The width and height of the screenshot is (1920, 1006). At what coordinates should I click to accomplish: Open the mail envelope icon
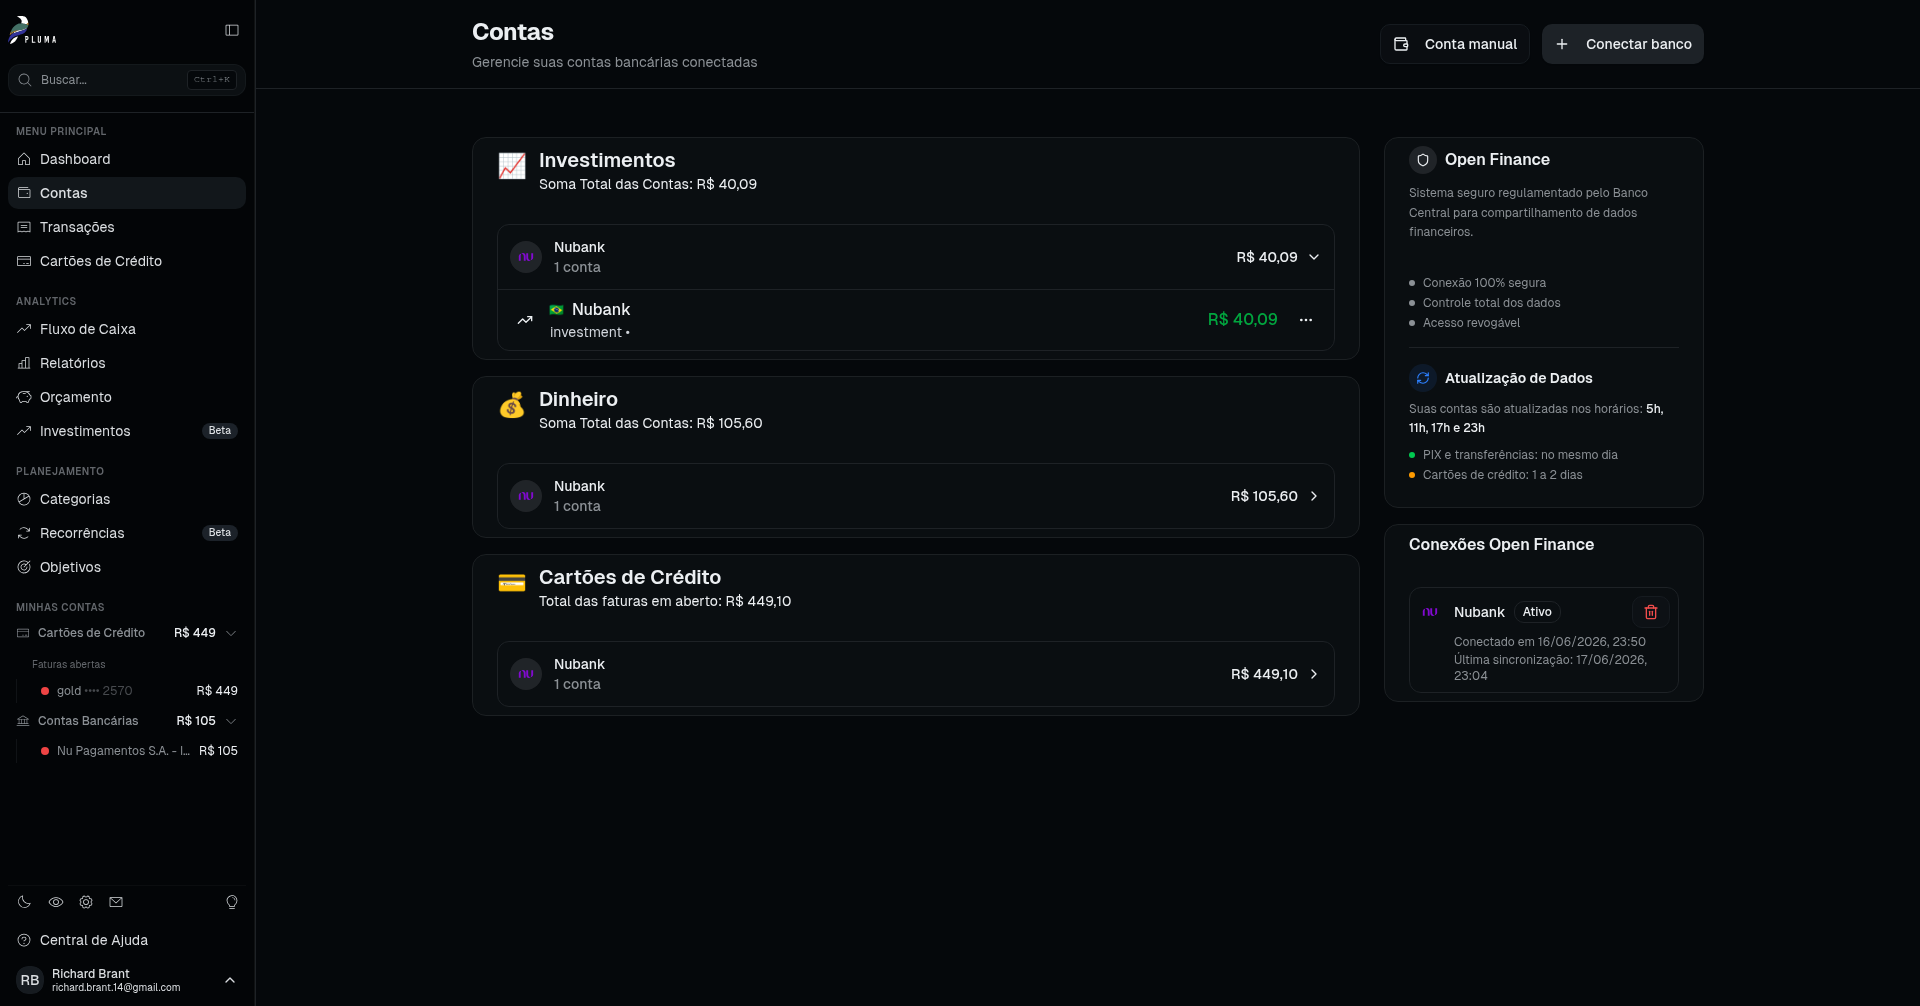[x=116, y=902]
